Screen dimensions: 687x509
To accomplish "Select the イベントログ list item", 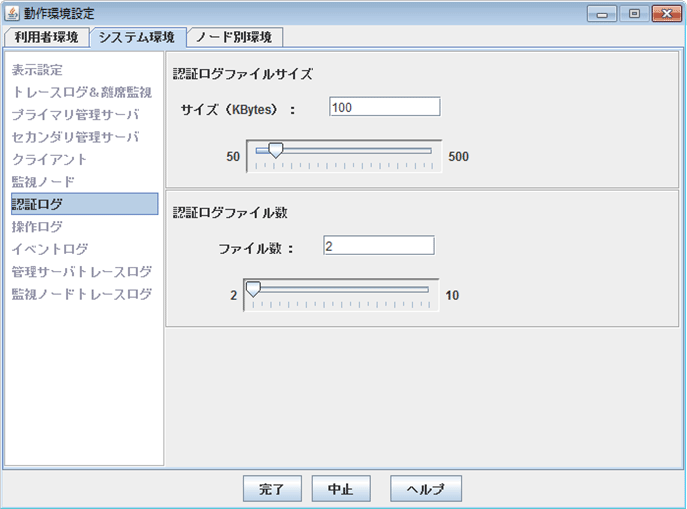I will point(49,249).
